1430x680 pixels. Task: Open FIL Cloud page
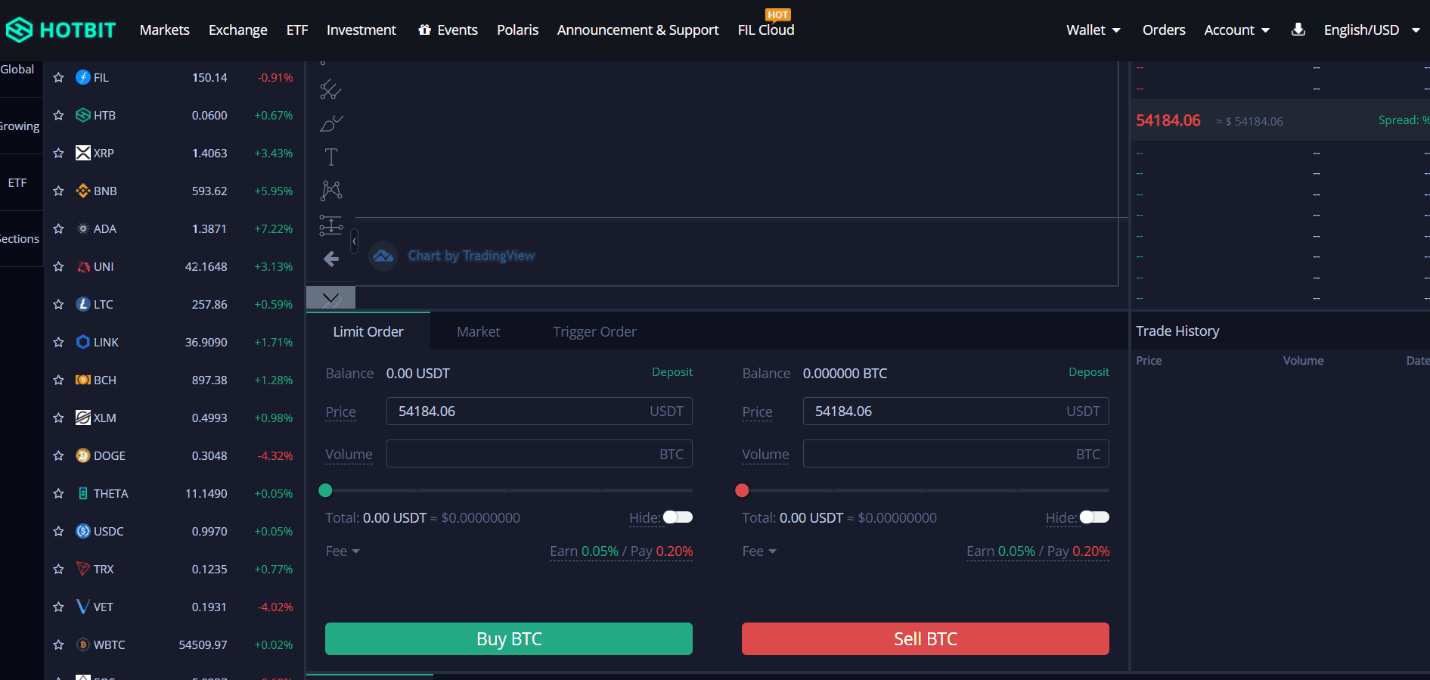[766, 30]
